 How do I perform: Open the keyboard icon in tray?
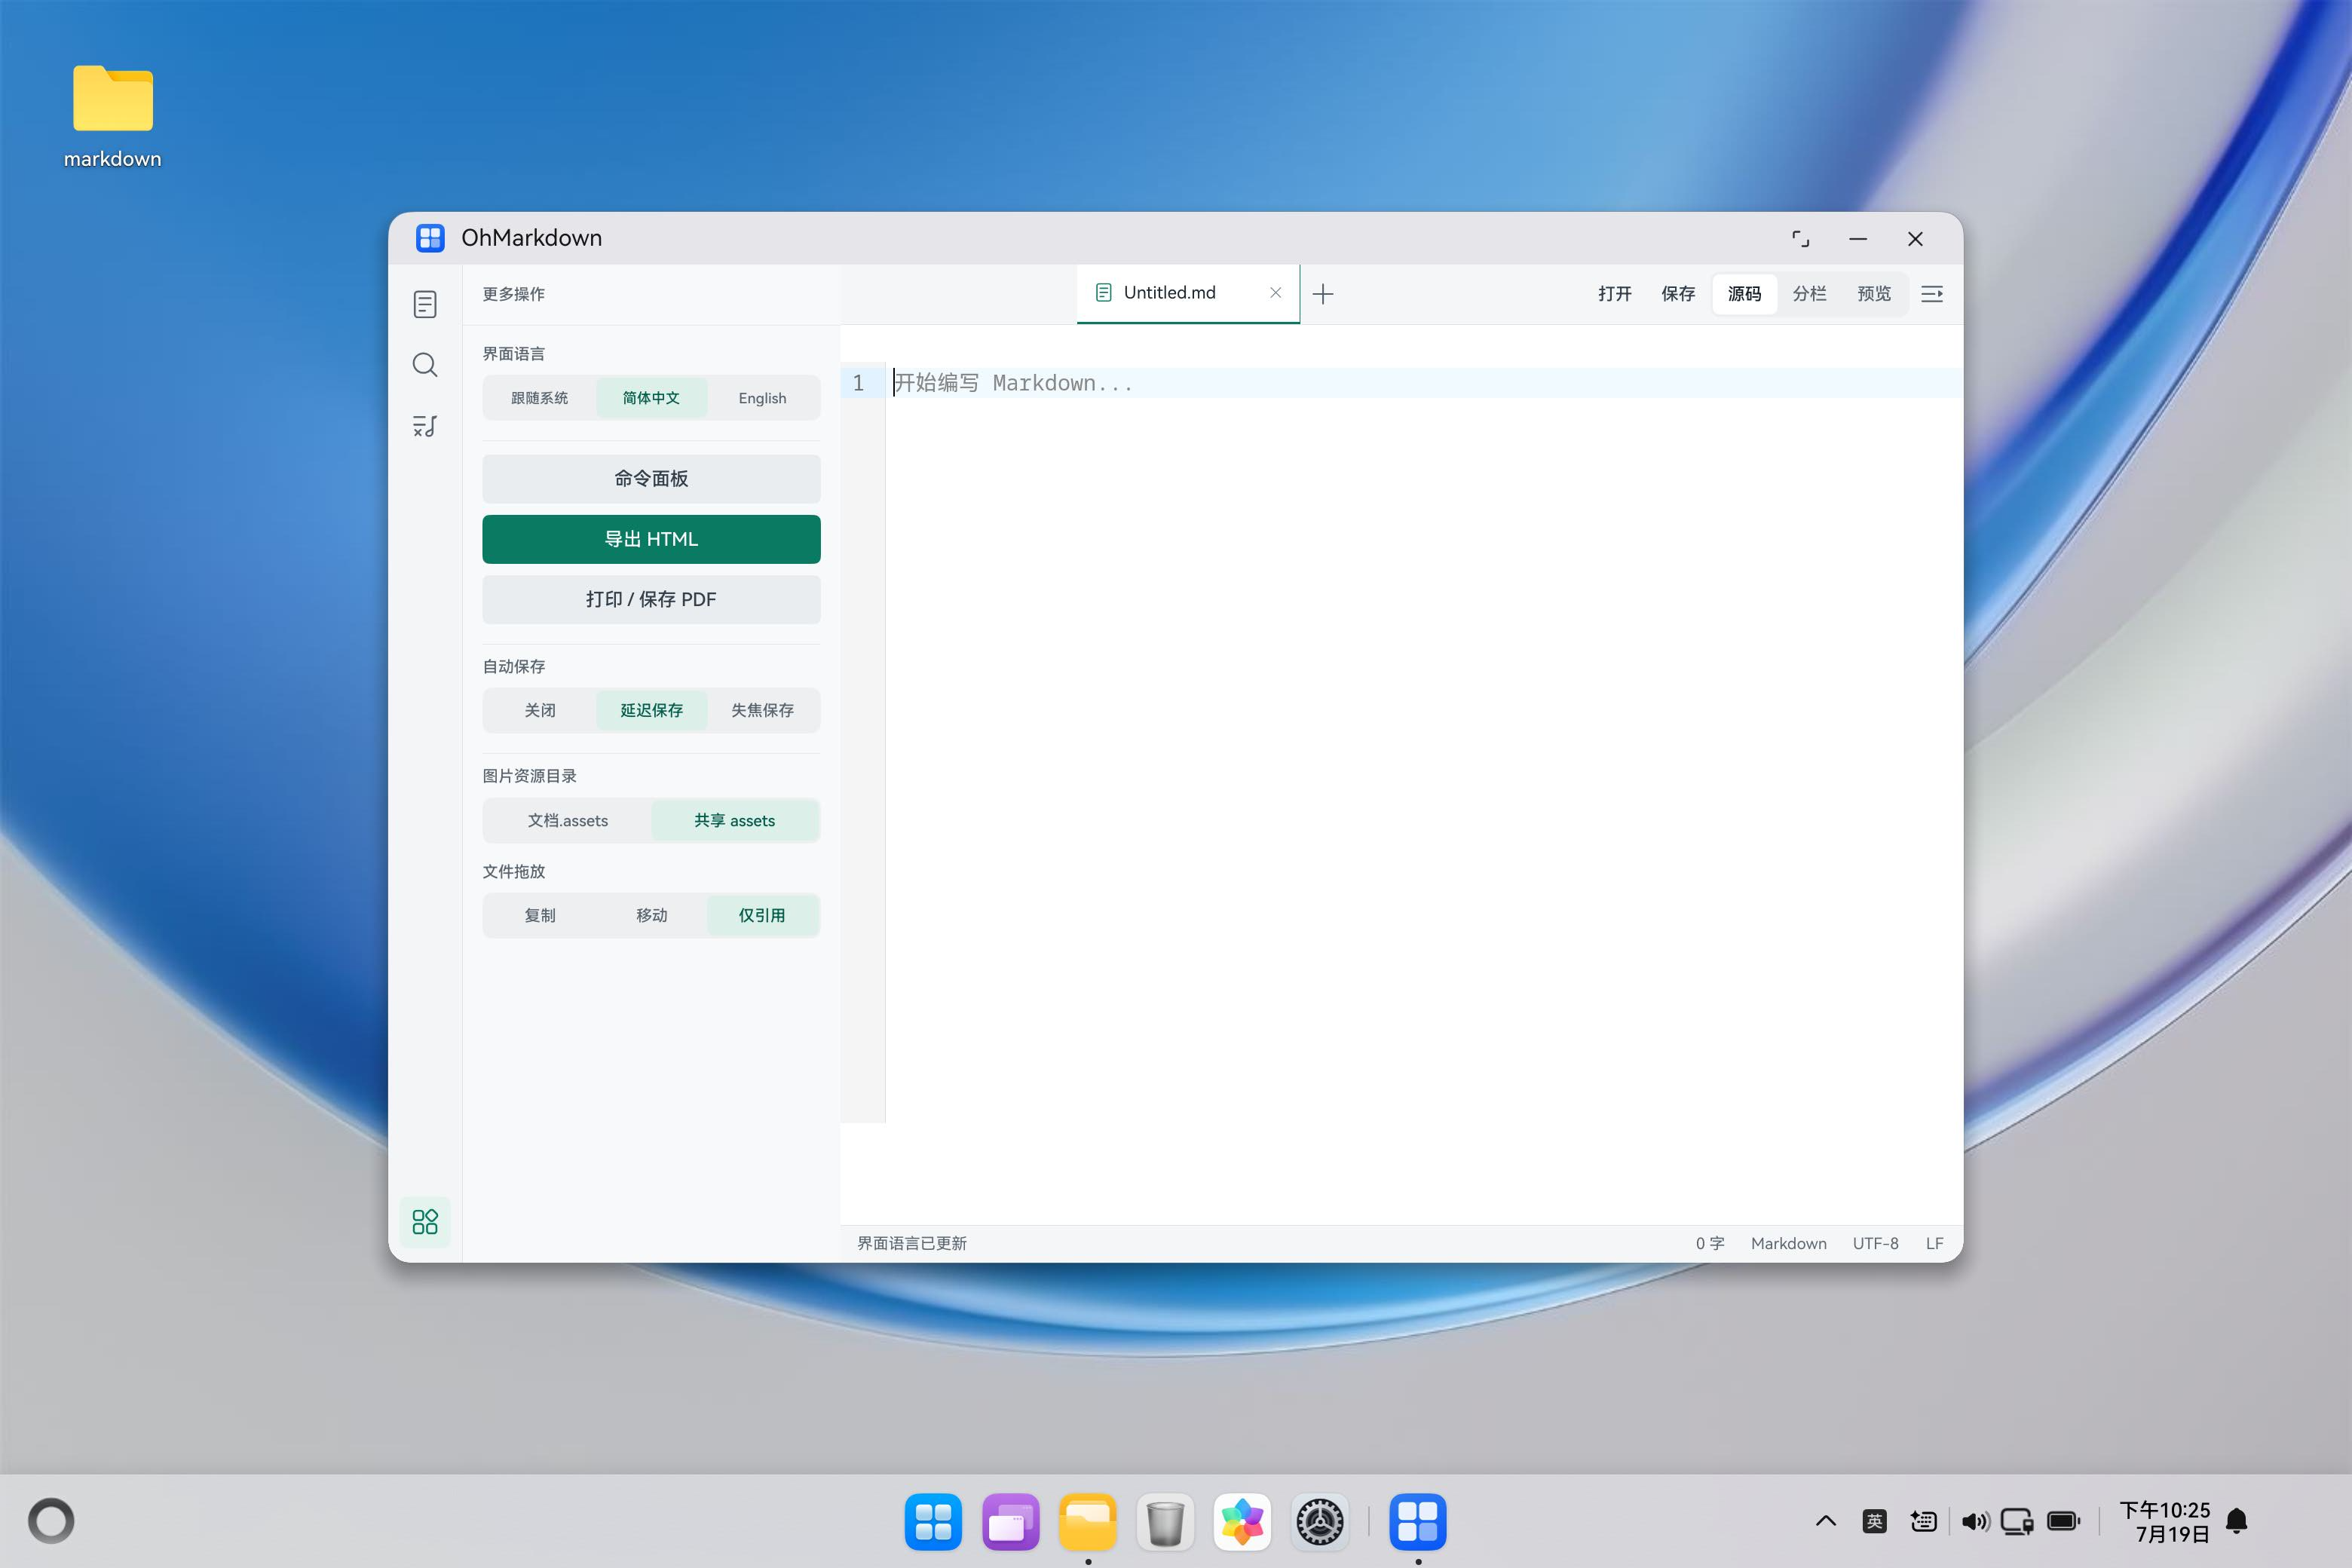point(1923,1522)
